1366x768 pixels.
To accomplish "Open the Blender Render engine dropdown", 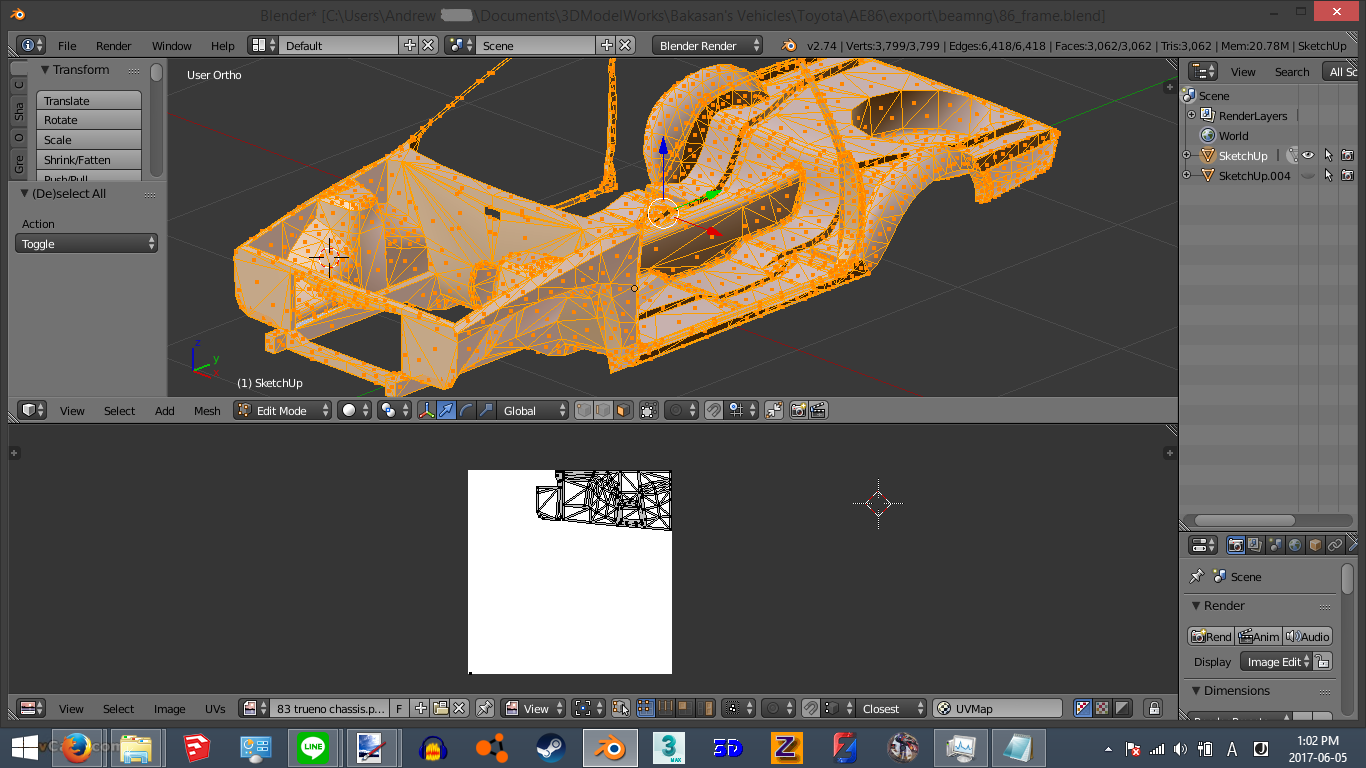I will tap(707, 46).
